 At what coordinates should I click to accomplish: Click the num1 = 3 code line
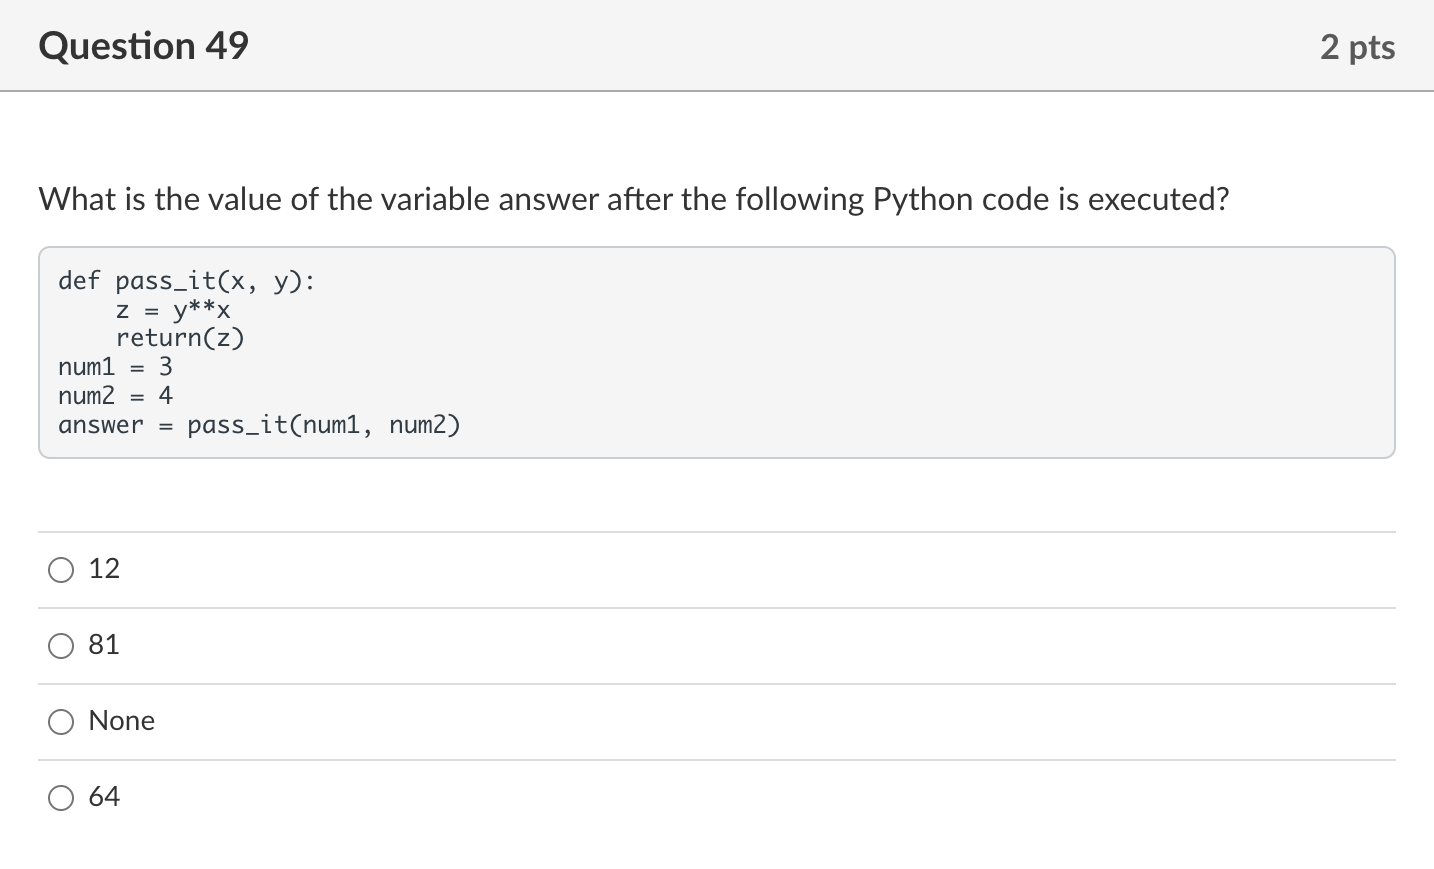[115, 367]
